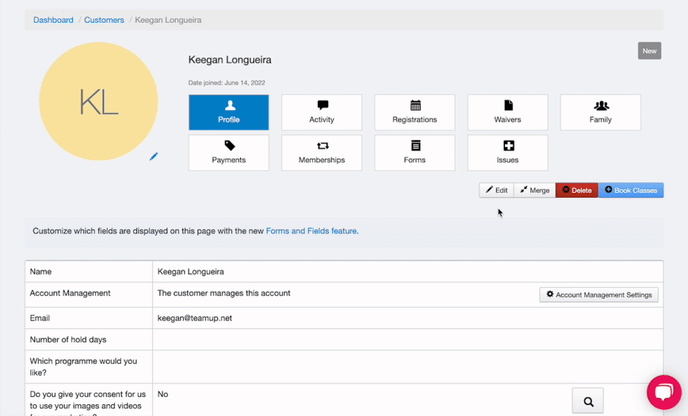Select the Issues tab

pyautogui.click(x=508, y=153)
